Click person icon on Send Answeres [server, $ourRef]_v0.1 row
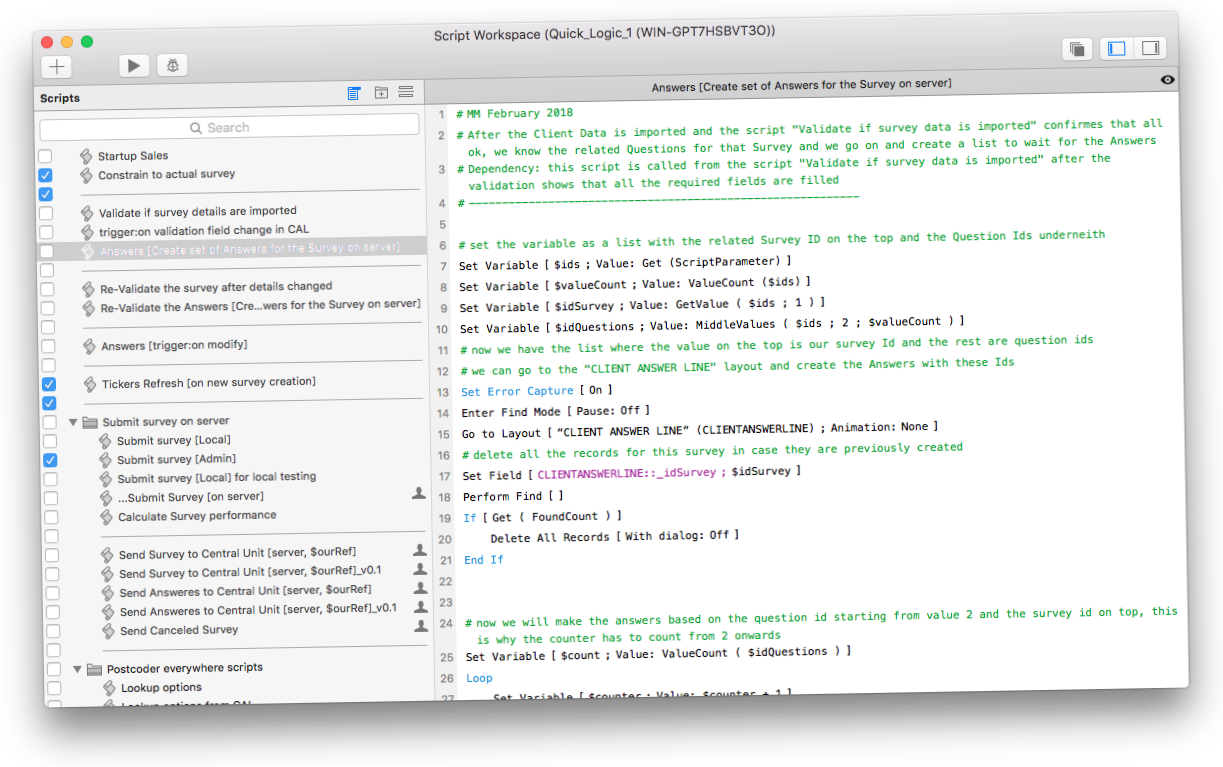The image size is (1223, 767). 421,607
